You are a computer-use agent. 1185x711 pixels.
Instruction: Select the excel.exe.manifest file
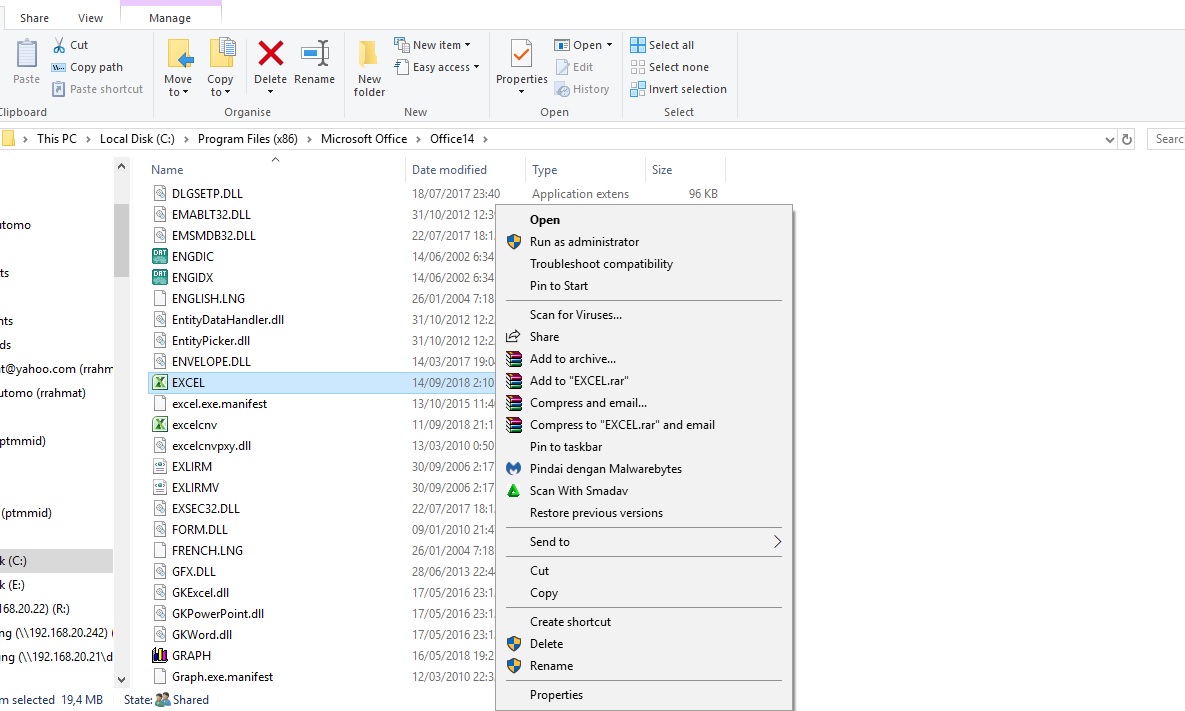(219, 403)
